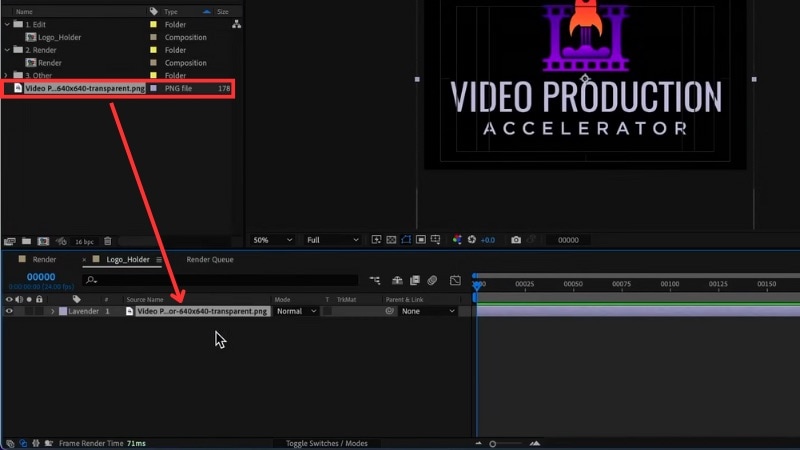
Task: Click the Lavender label color swatch
Action: click(63, 311)
